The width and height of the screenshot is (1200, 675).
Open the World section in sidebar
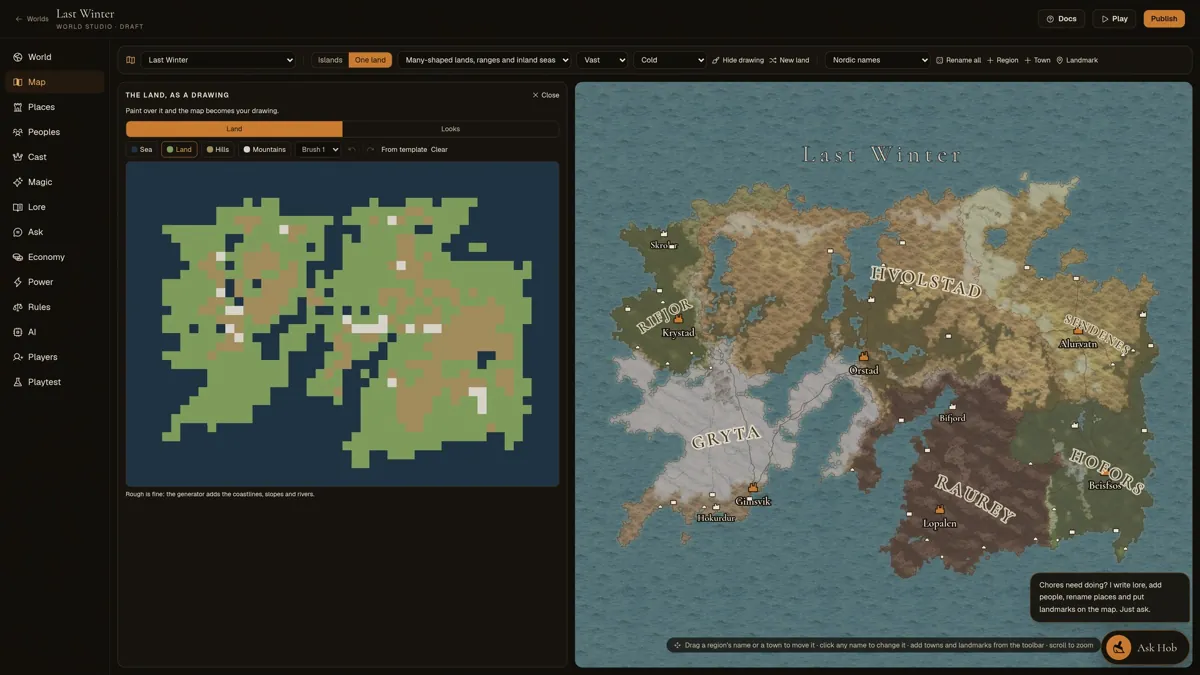pyautogui.click(x=55, y=57)
